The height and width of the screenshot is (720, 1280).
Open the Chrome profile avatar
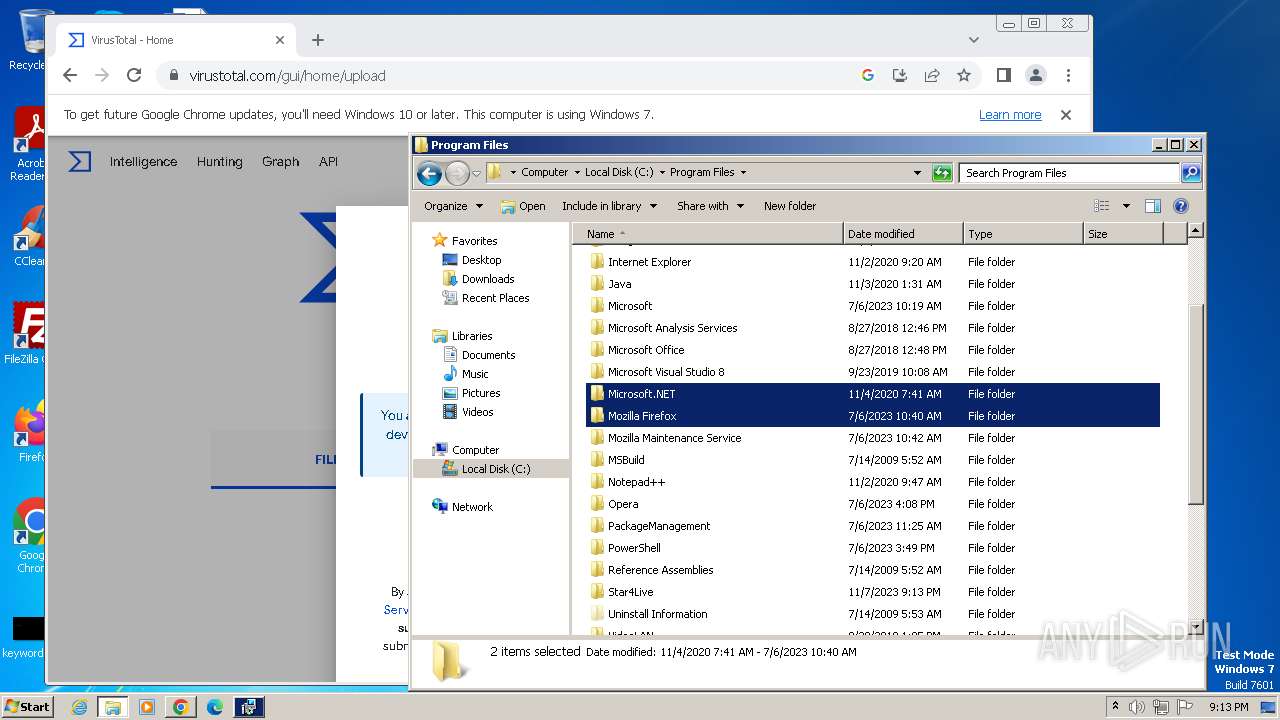point(1036,75)
